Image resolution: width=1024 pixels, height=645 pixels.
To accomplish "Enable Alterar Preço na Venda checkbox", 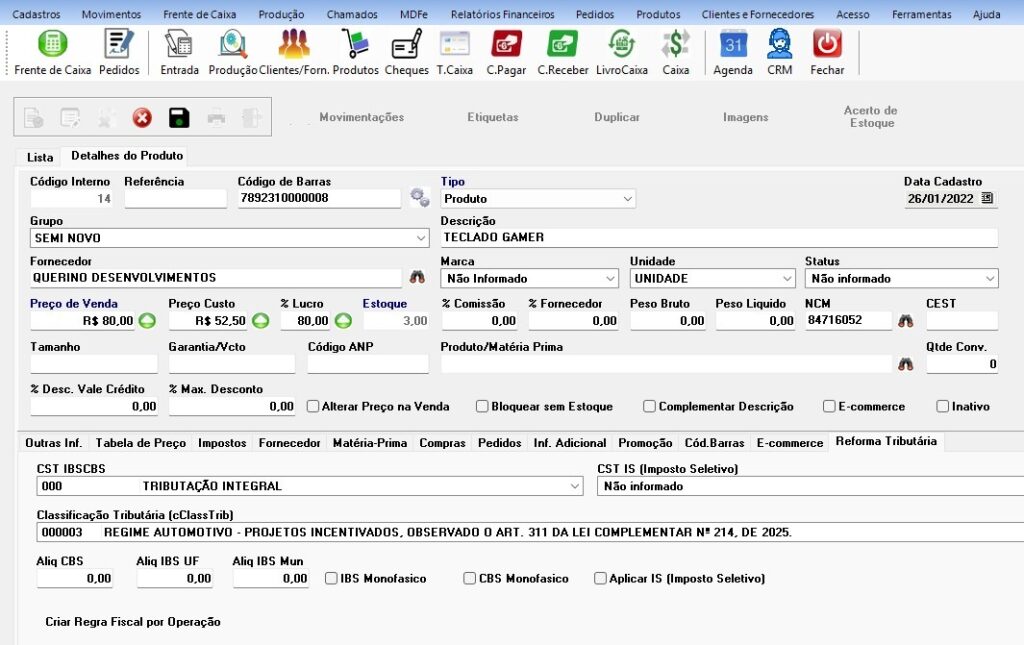I will click(313, 407).
